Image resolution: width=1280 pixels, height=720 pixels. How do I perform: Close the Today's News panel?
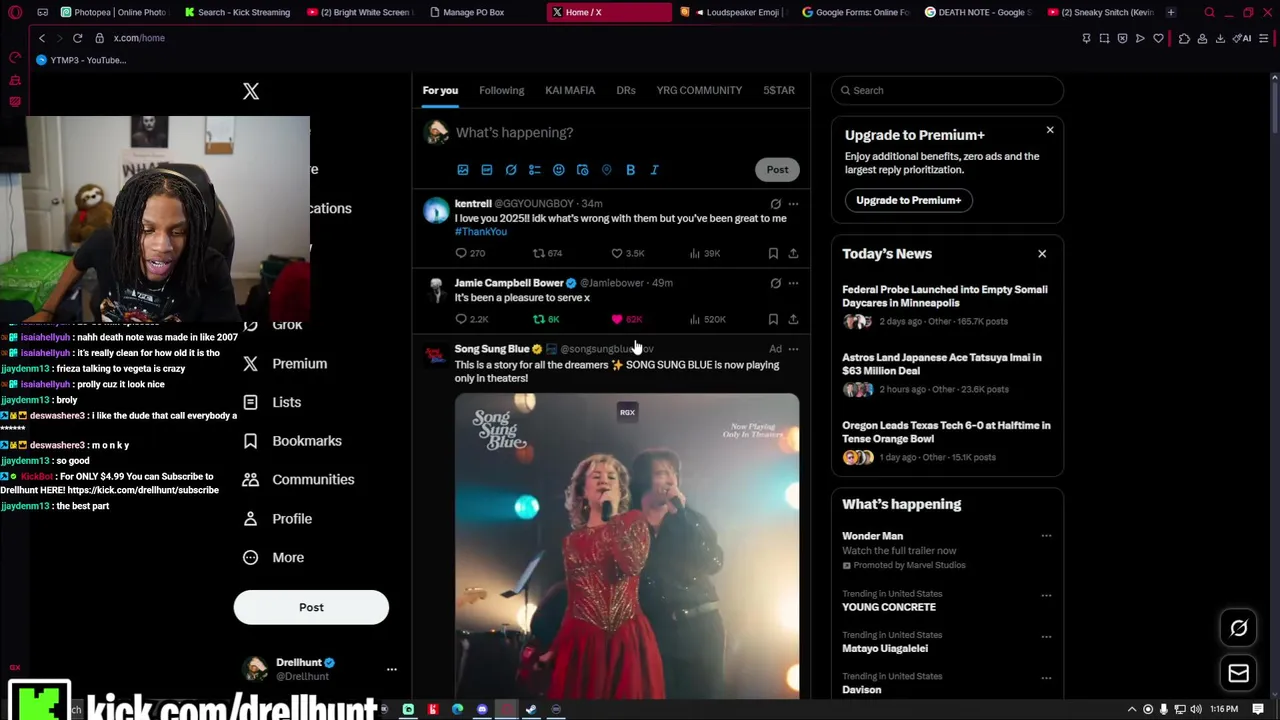1042,254
